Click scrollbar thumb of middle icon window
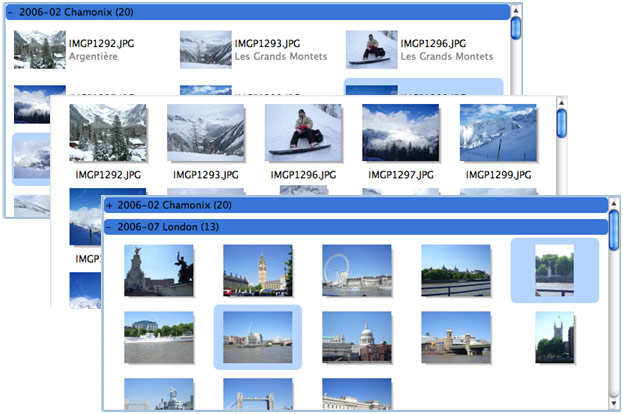Screen dimensions: 623x414 click(561, 123)
